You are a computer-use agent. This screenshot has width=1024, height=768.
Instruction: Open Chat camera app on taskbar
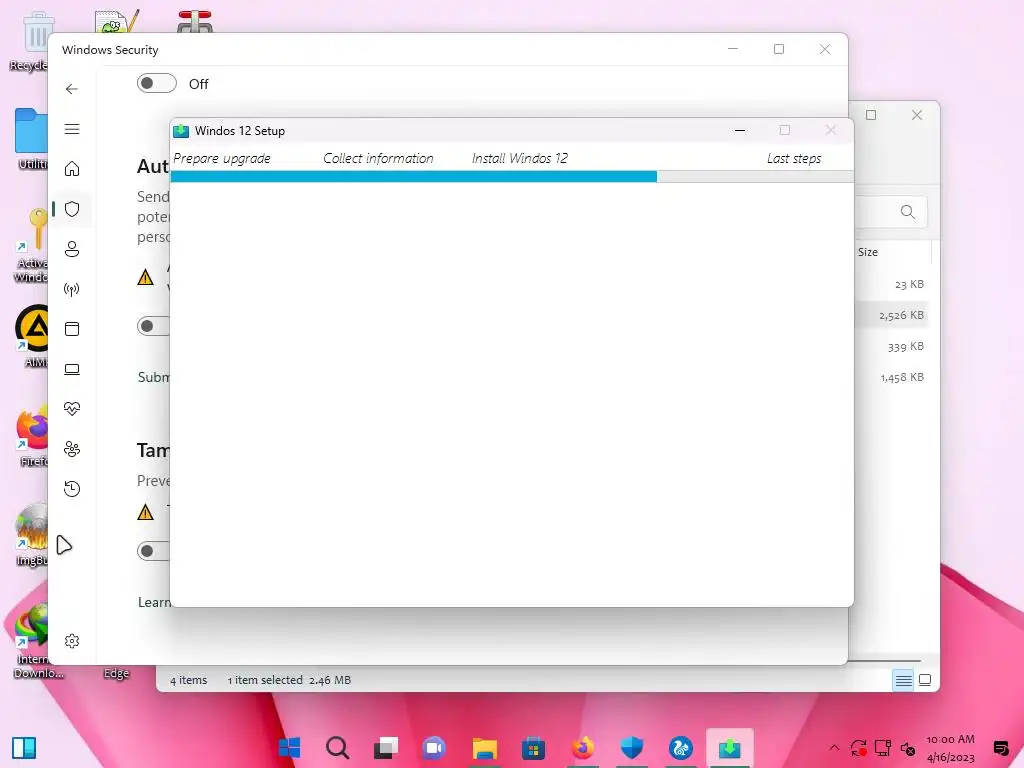coord(434,748)
